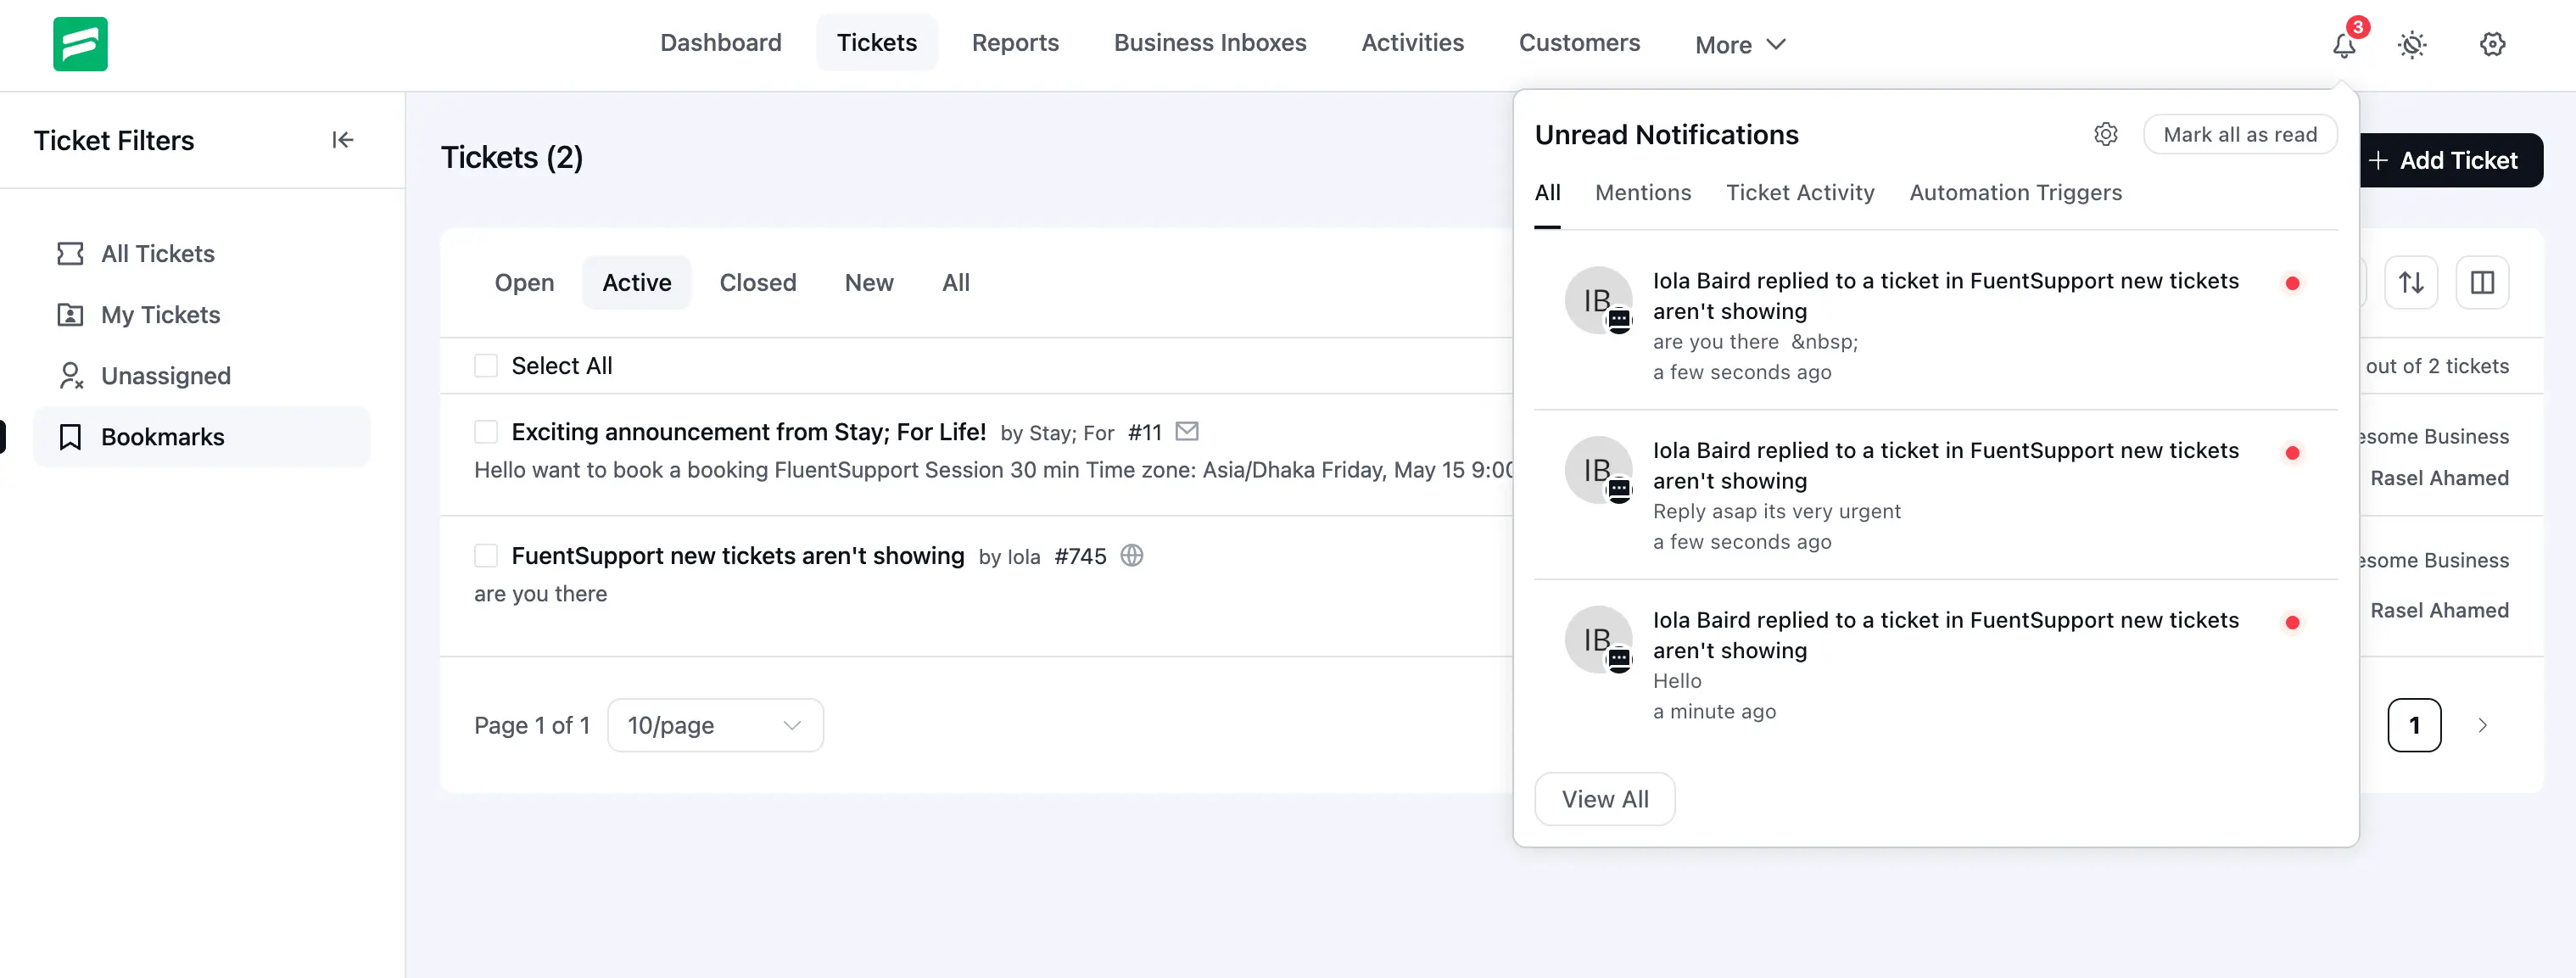This screenshot has width=2576, height=978.
Task: Expand the More navigation dropdown
Action: pos(1740,45)
